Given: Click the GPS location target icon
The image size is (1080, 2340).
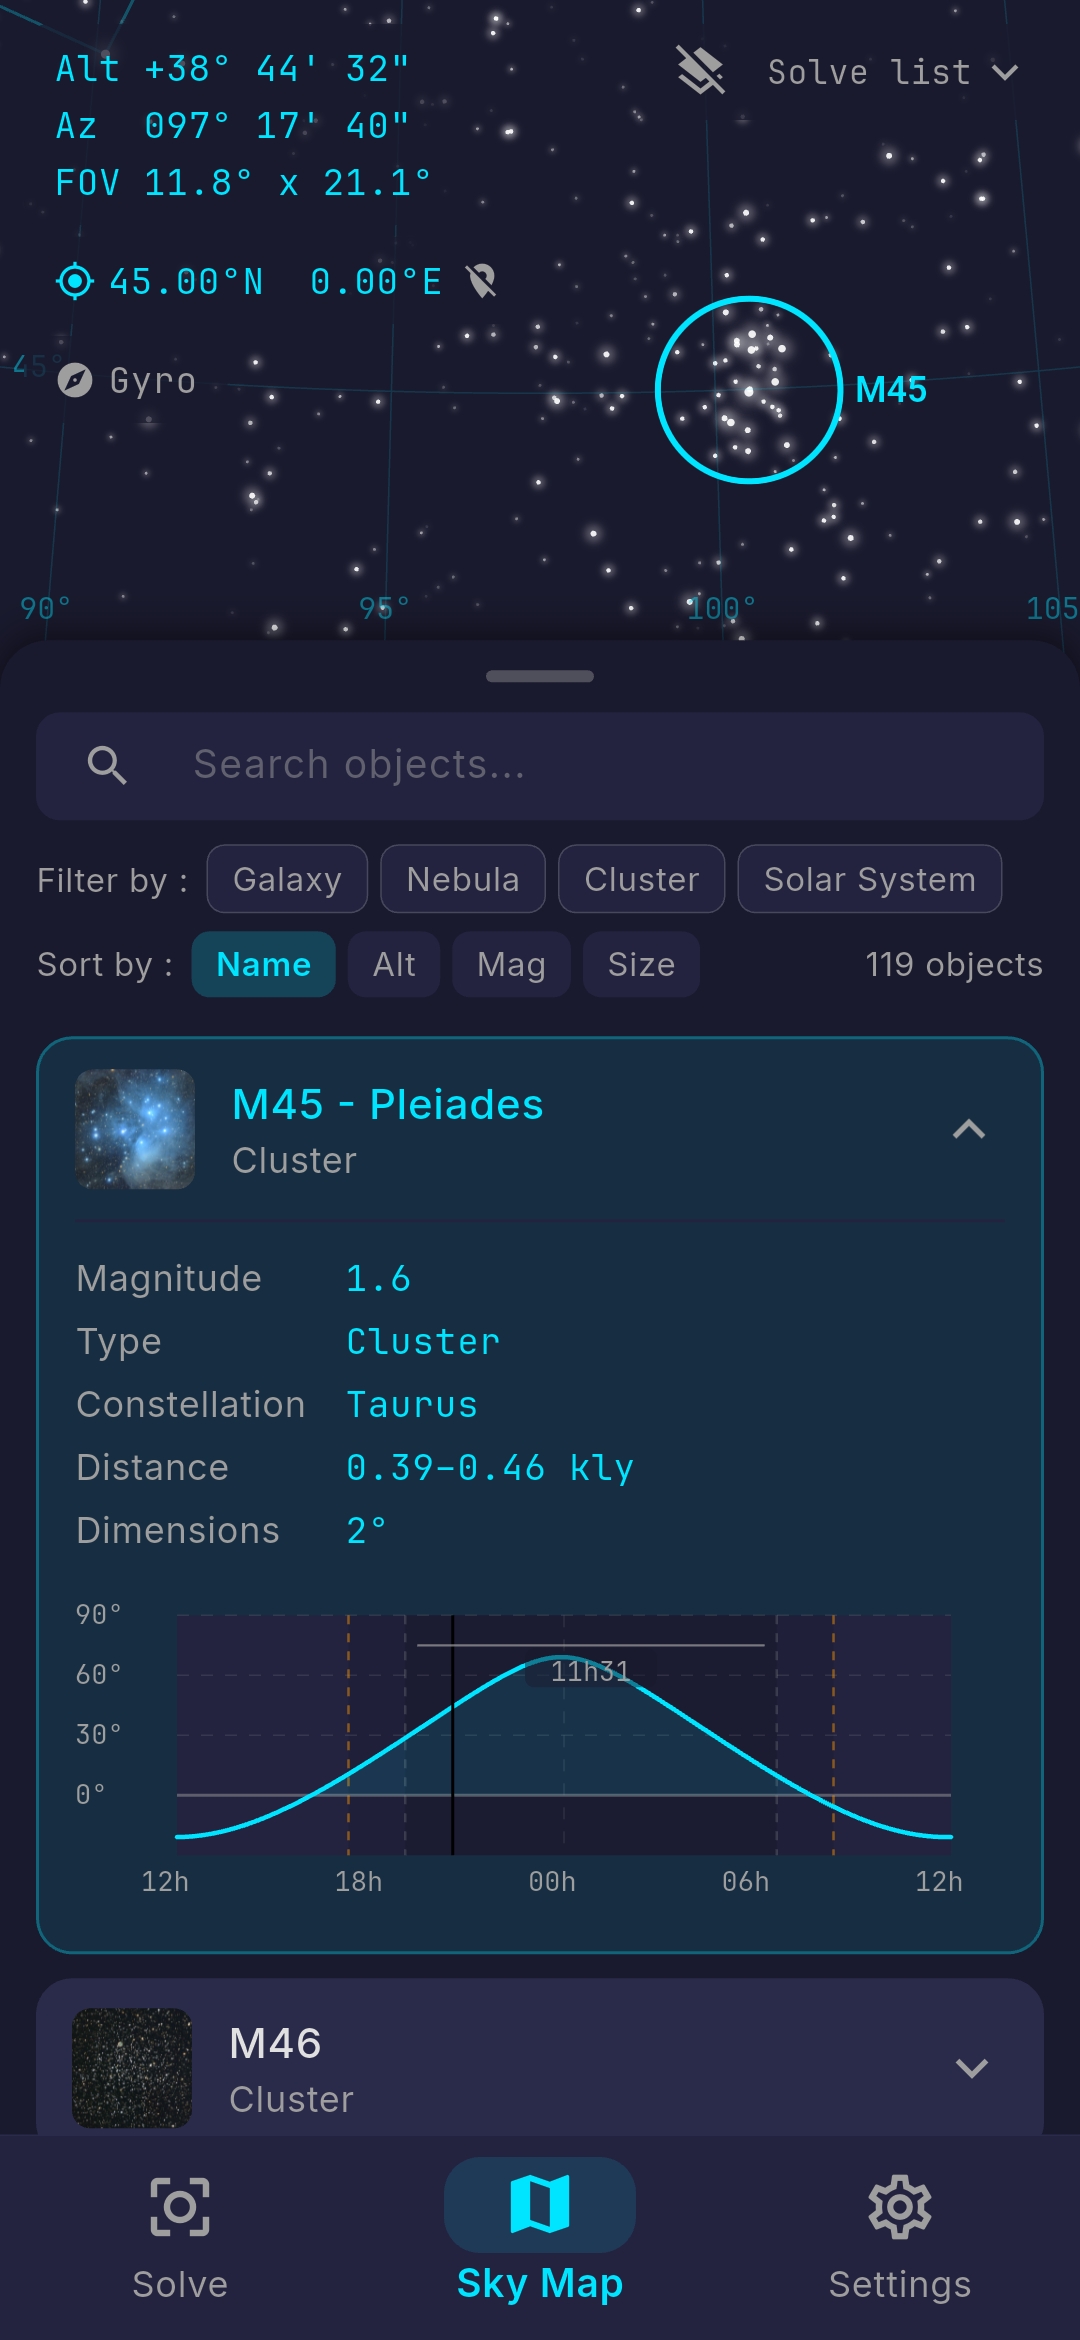Looking at the screenshot, I should 75,282.
